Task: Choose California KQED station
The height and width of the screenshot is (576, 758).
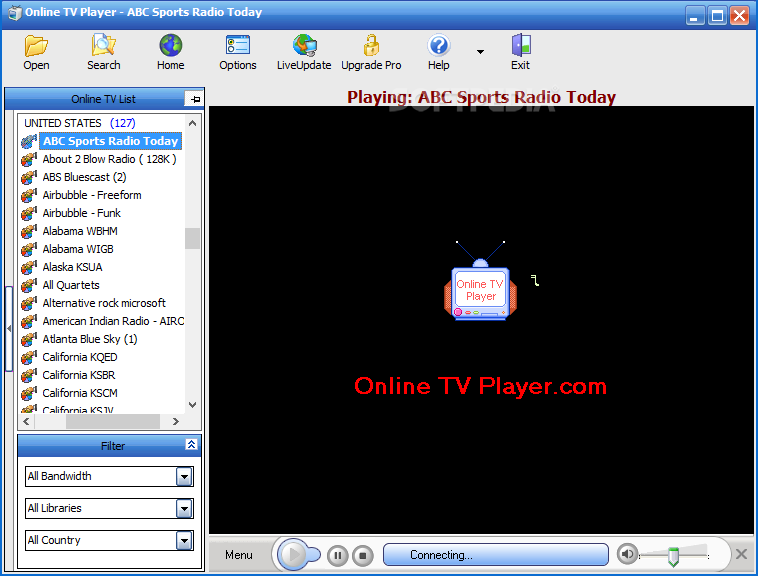Action: pyautogui.click(x=80, y=357)
